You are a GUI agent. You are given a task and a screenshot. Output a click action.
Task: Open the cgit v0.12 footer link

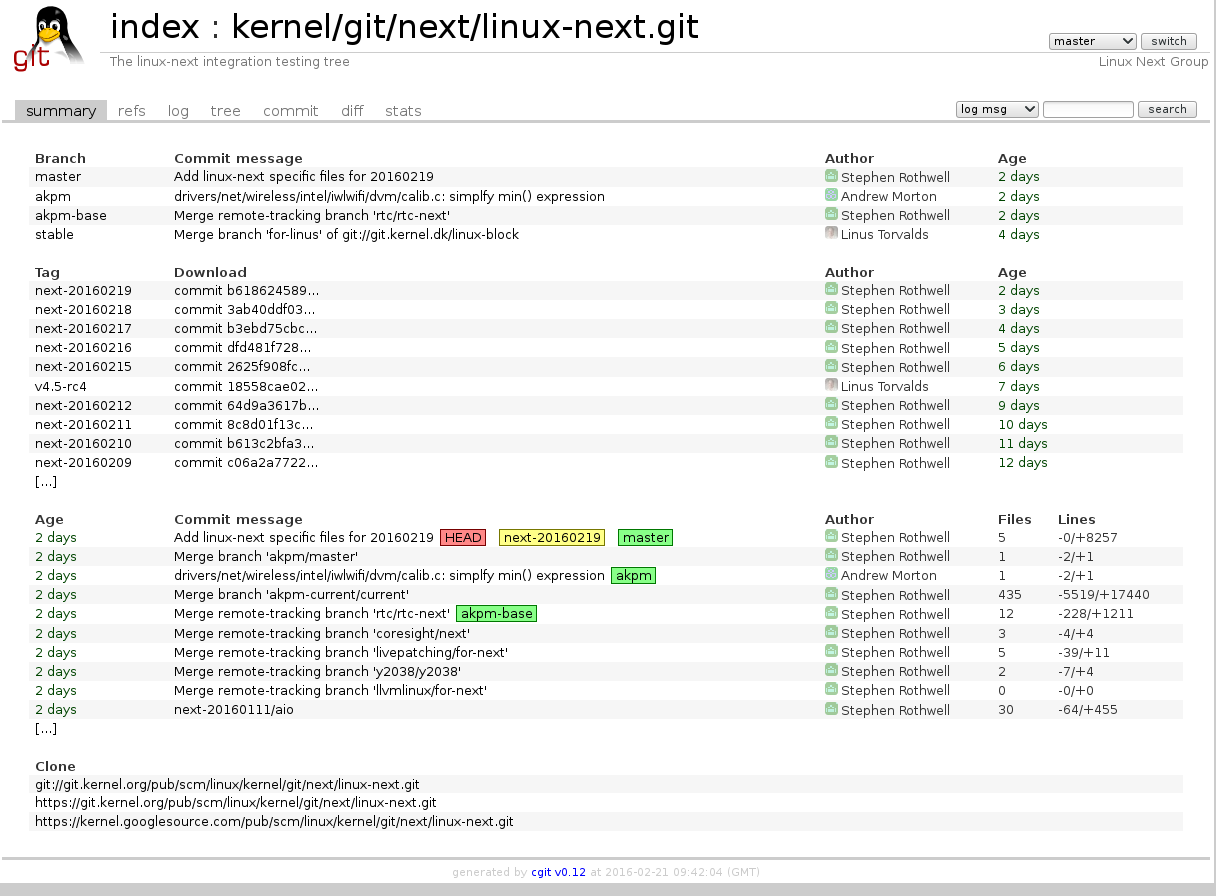point(558,872)
